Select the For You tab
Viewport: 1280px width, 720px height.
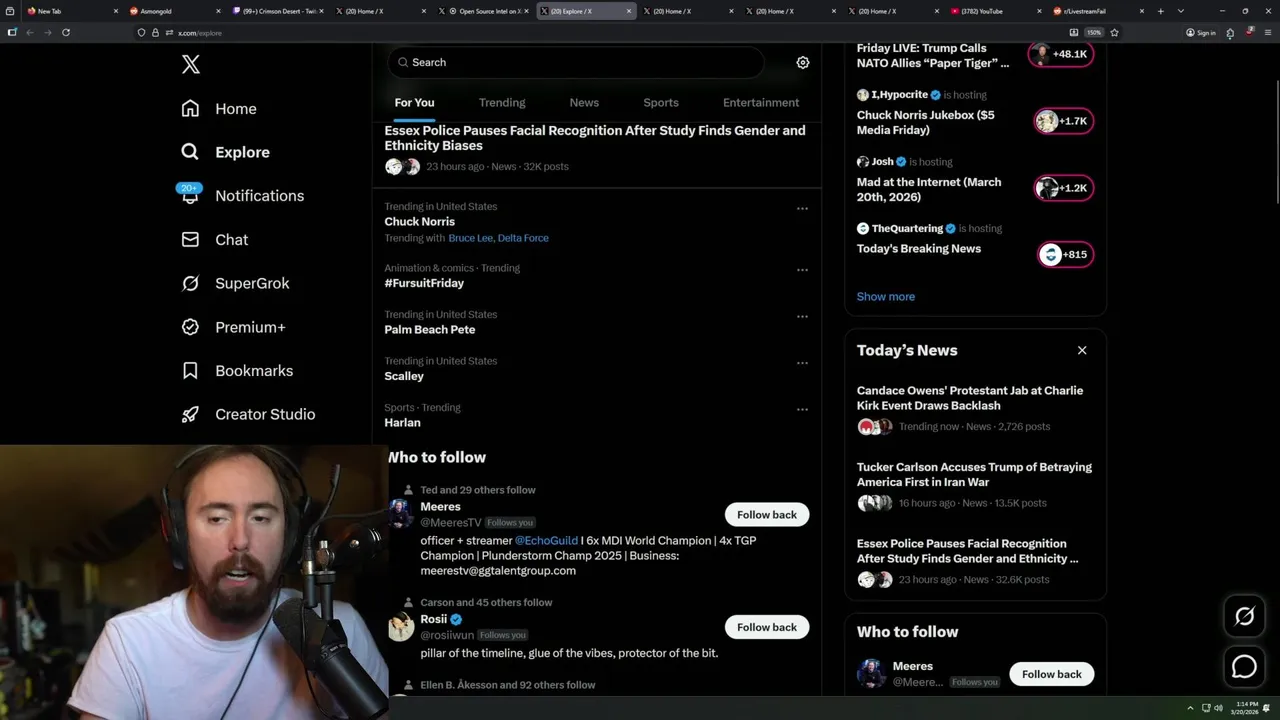414,103
